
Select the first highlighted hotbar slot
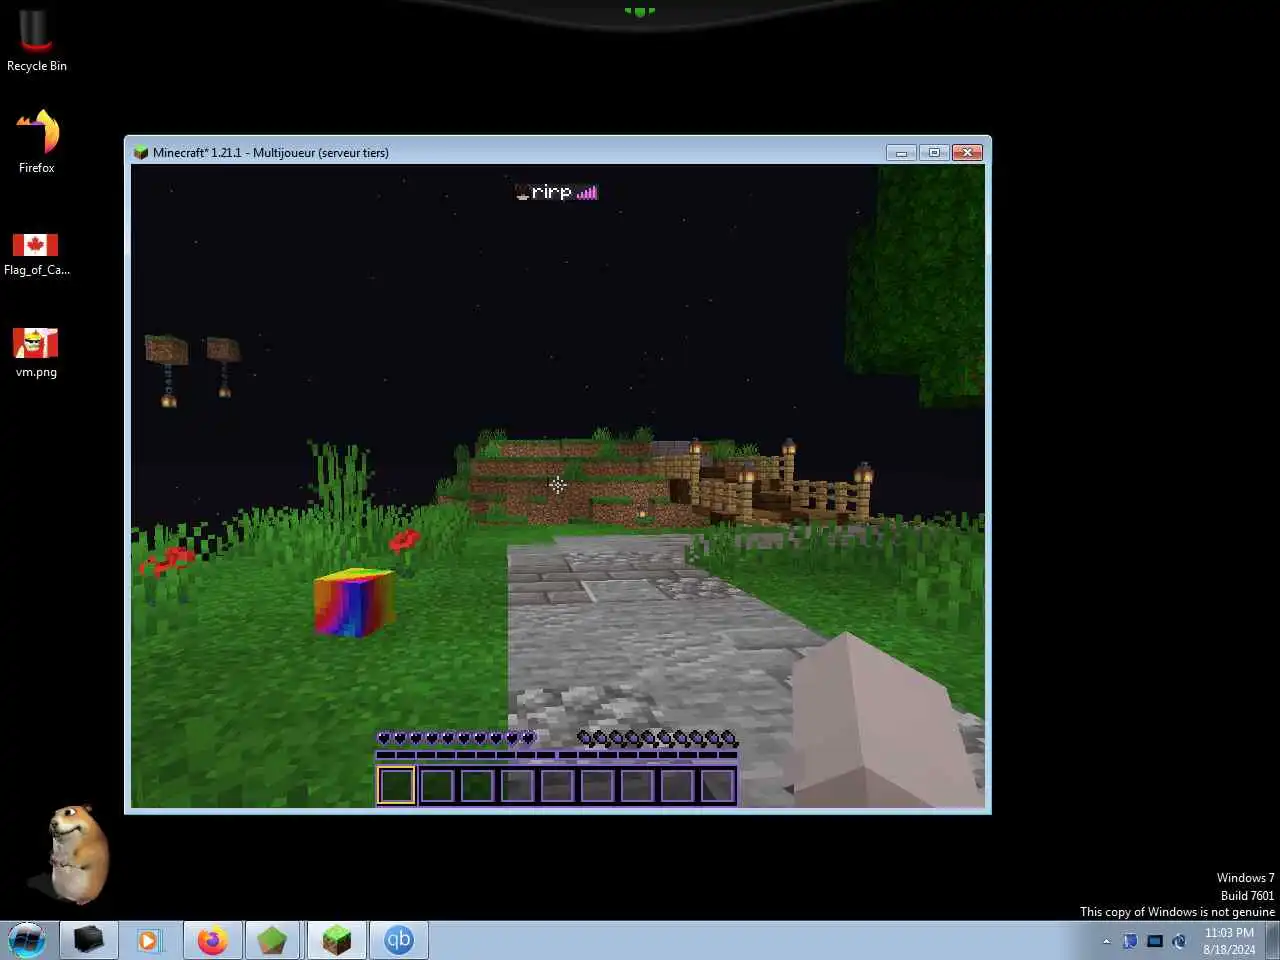(x=396, y=785)
